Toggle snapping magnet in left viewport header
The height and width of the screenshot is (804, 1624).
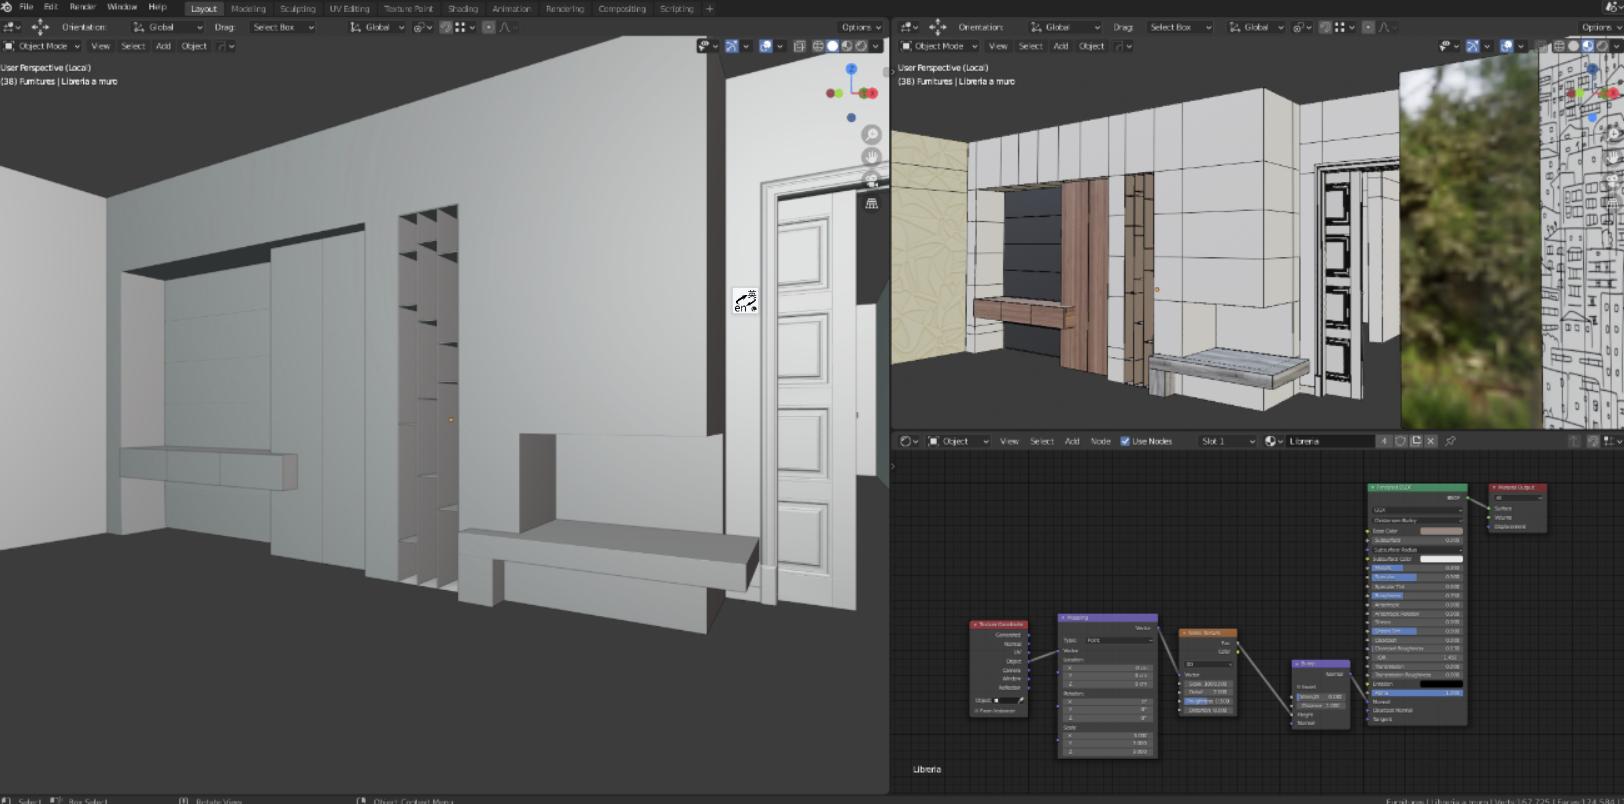click(446, 27)
